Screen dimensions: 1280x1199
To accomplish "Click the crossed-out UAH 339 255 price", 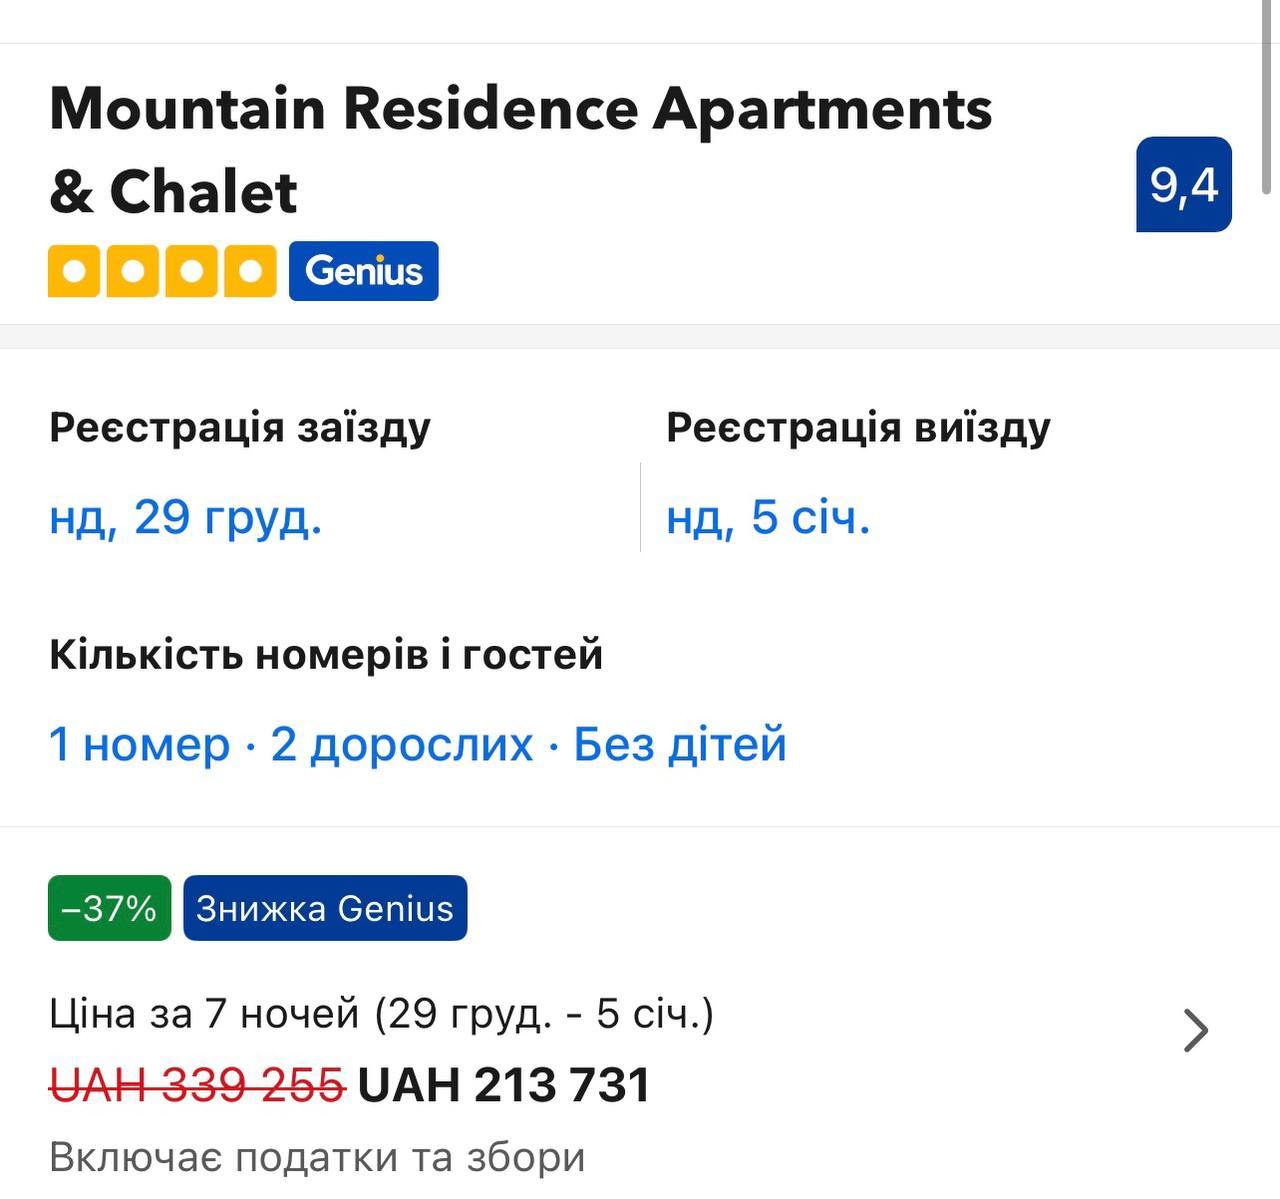I will 197,1085.
